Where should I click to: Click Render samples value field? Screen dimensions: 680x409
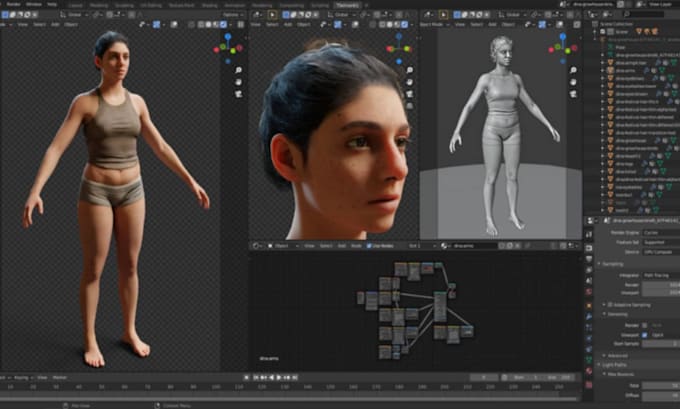(661, 285)
